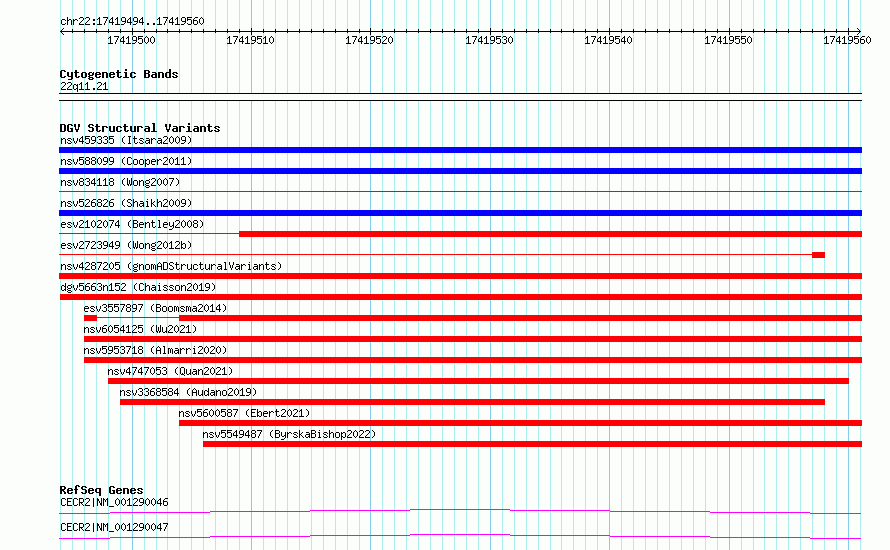Open variant nsv5549487 (ByrskaBishop2022) label
Screen dimensions: 890x550
coord(289,434)
